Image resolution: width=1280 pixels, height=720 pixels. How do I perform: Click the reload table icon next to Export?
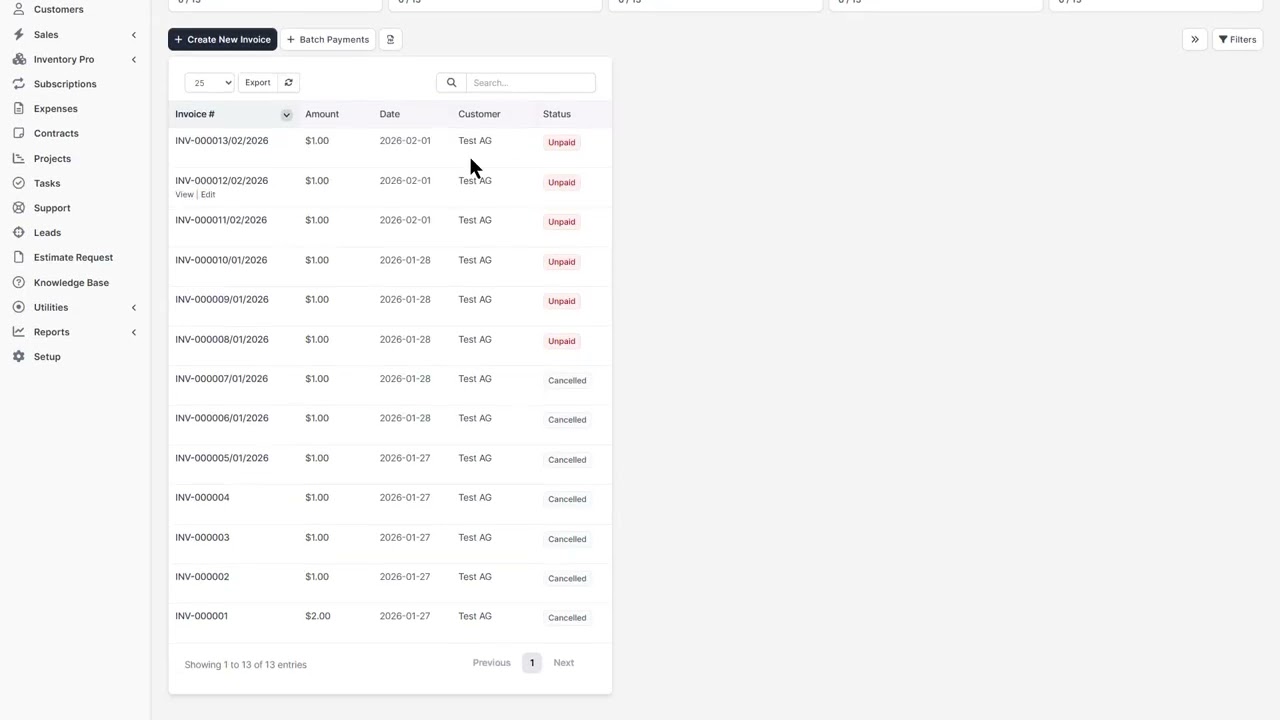pos(288,83)
